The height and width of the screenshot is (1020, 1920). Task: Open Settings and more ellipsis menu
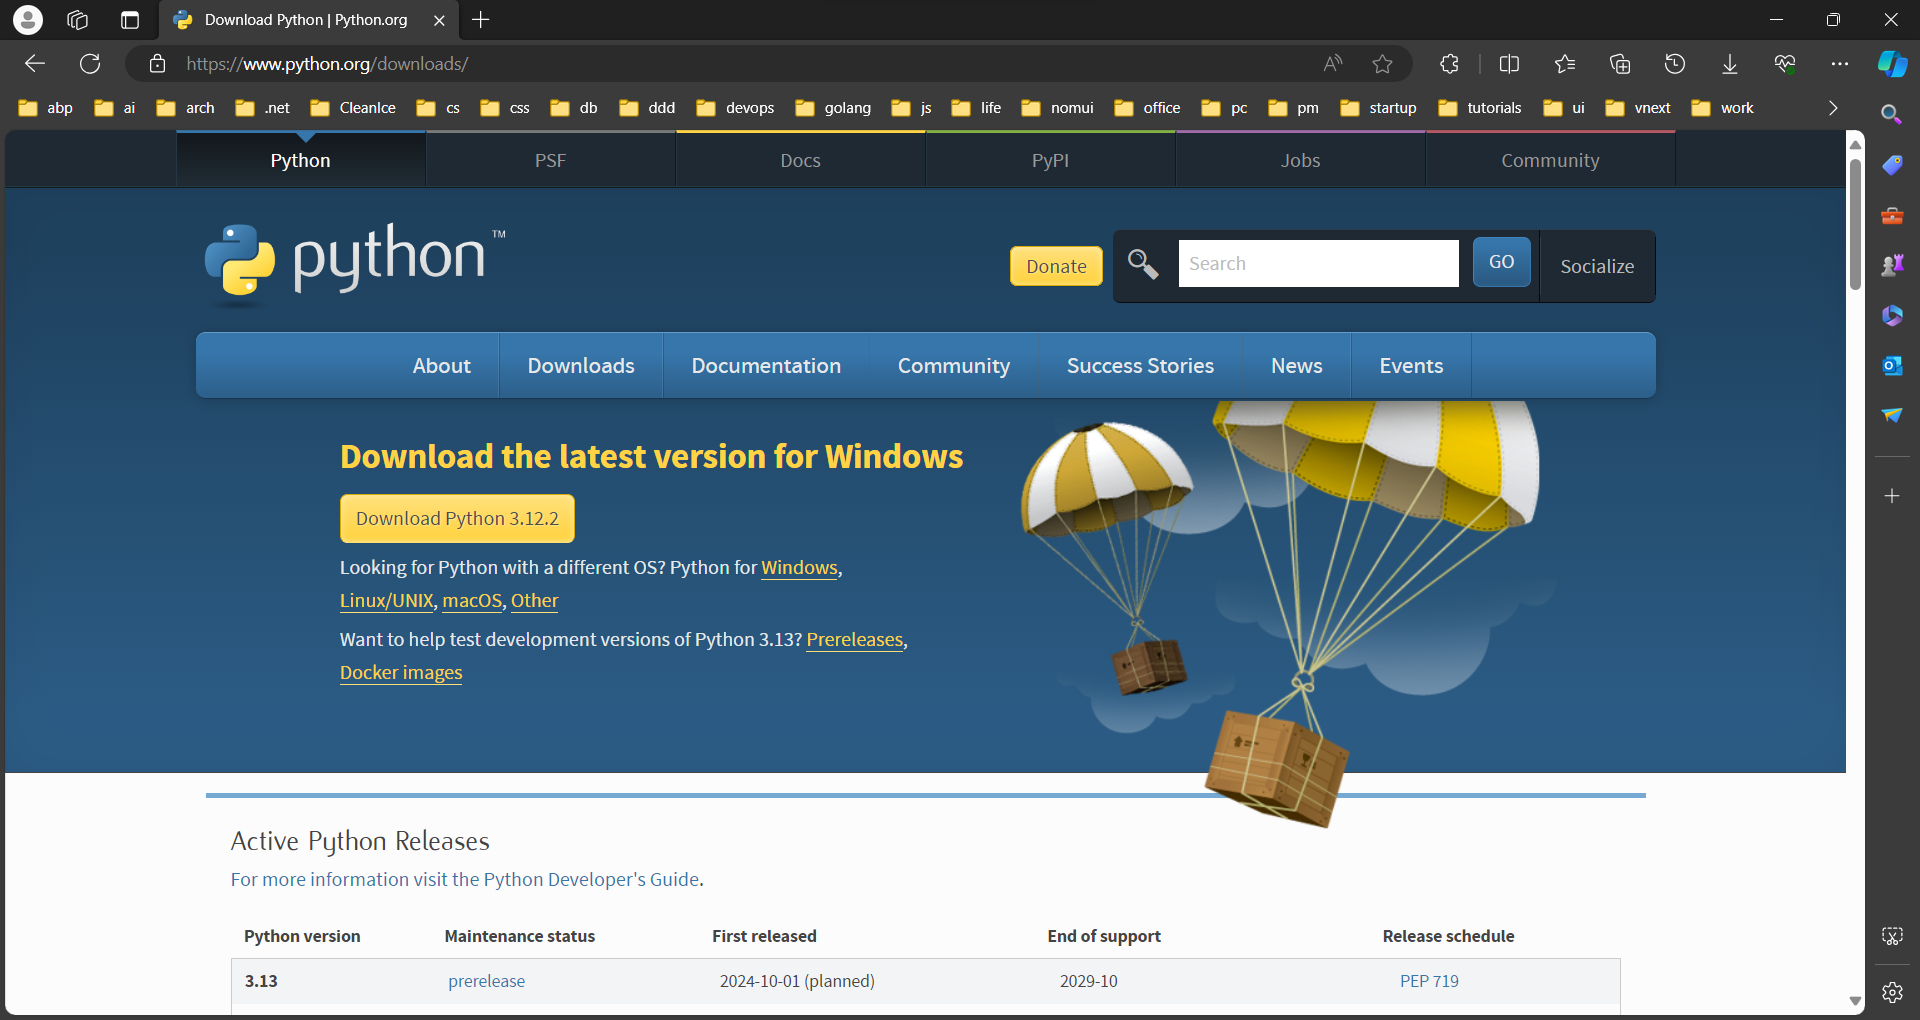1840,64
